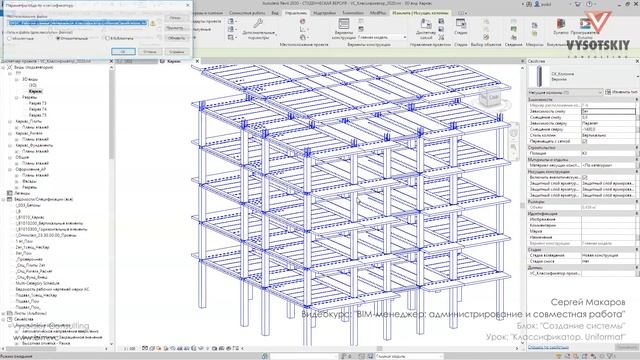The image size is (640, 360).
Task: Select Легенды in project browser
Action: [22, 193]
